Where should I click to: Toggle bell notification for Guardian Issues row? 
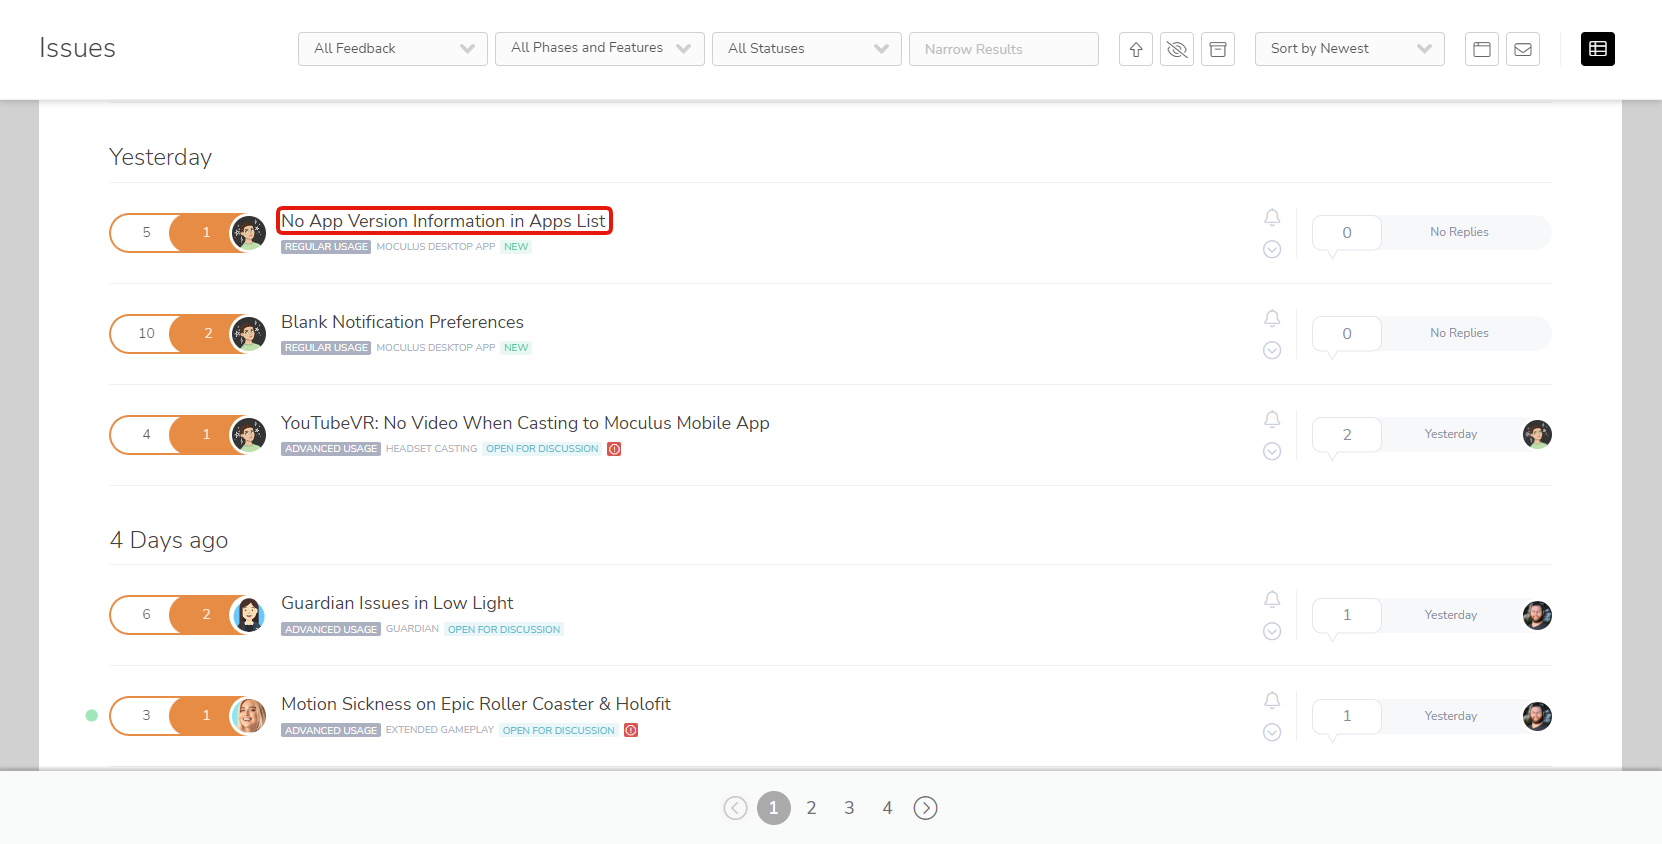click(x=1272, y=599)
